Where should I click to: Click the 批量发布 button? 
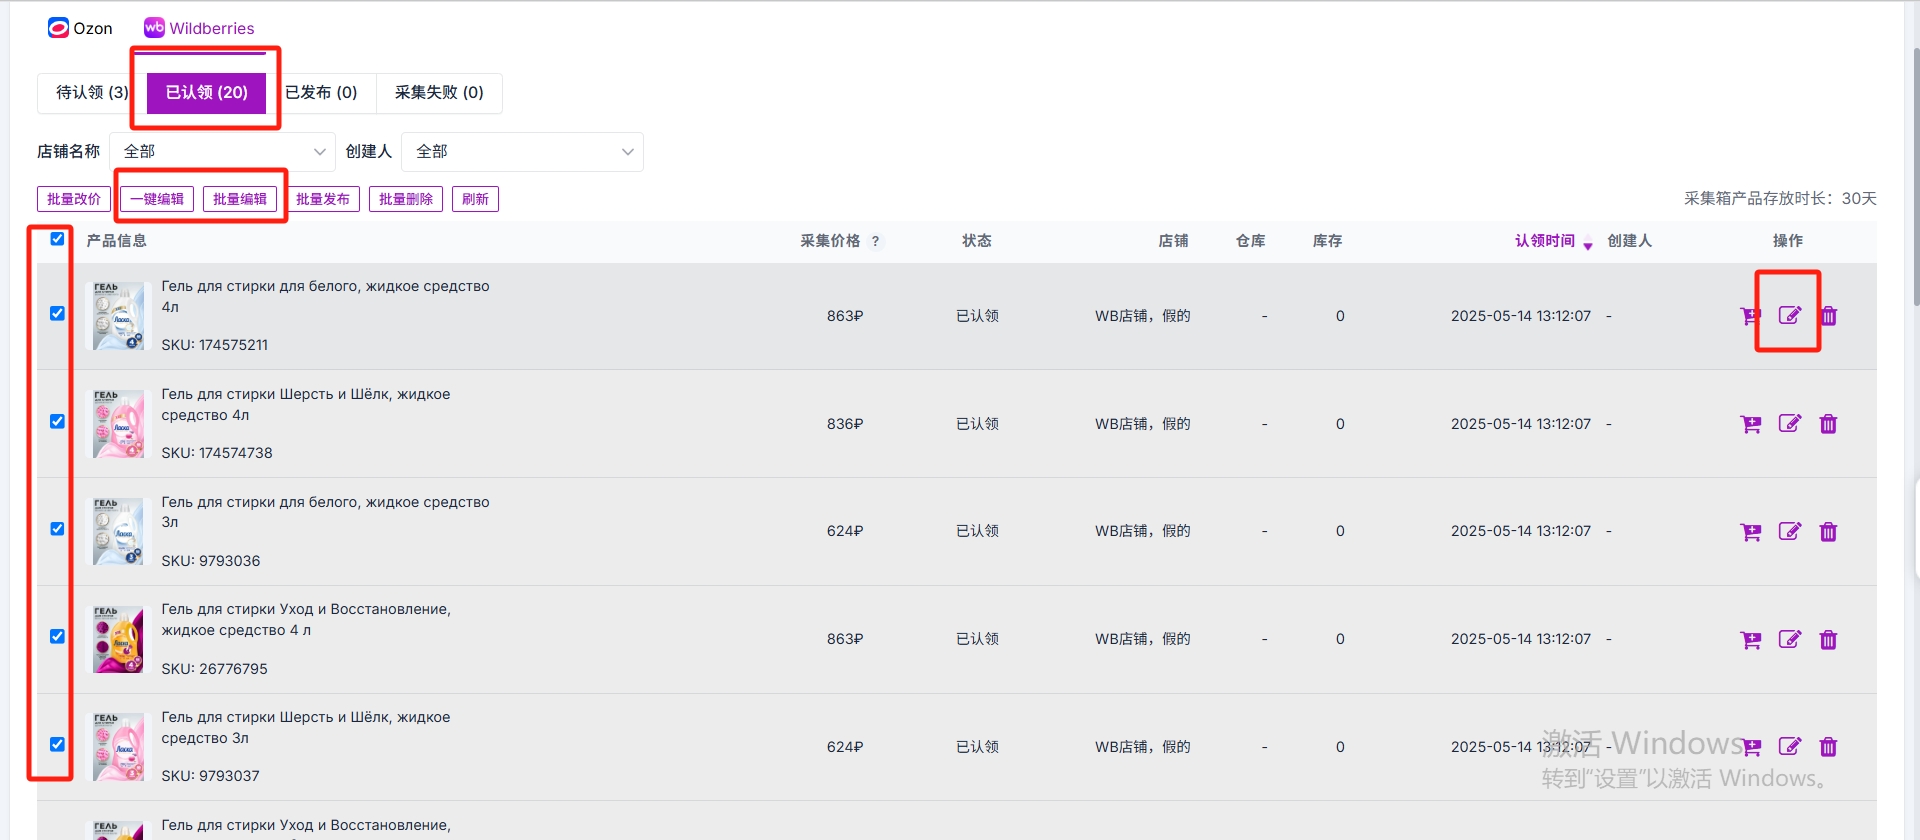323,199
